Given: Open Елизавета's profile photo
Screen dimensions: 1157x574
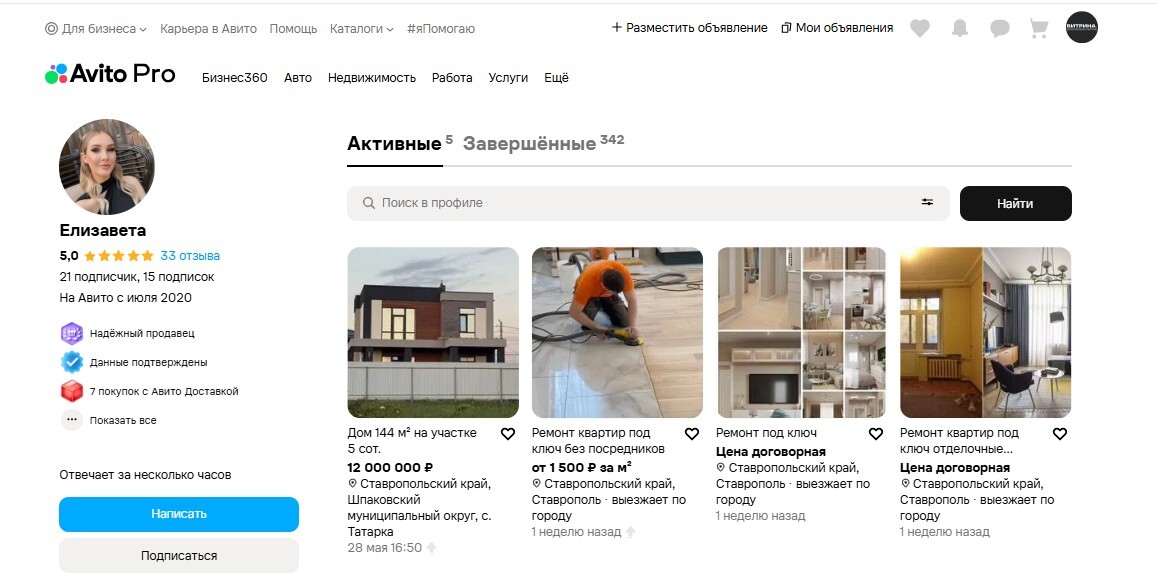Looking at the screenshot, I should (107, 167).
